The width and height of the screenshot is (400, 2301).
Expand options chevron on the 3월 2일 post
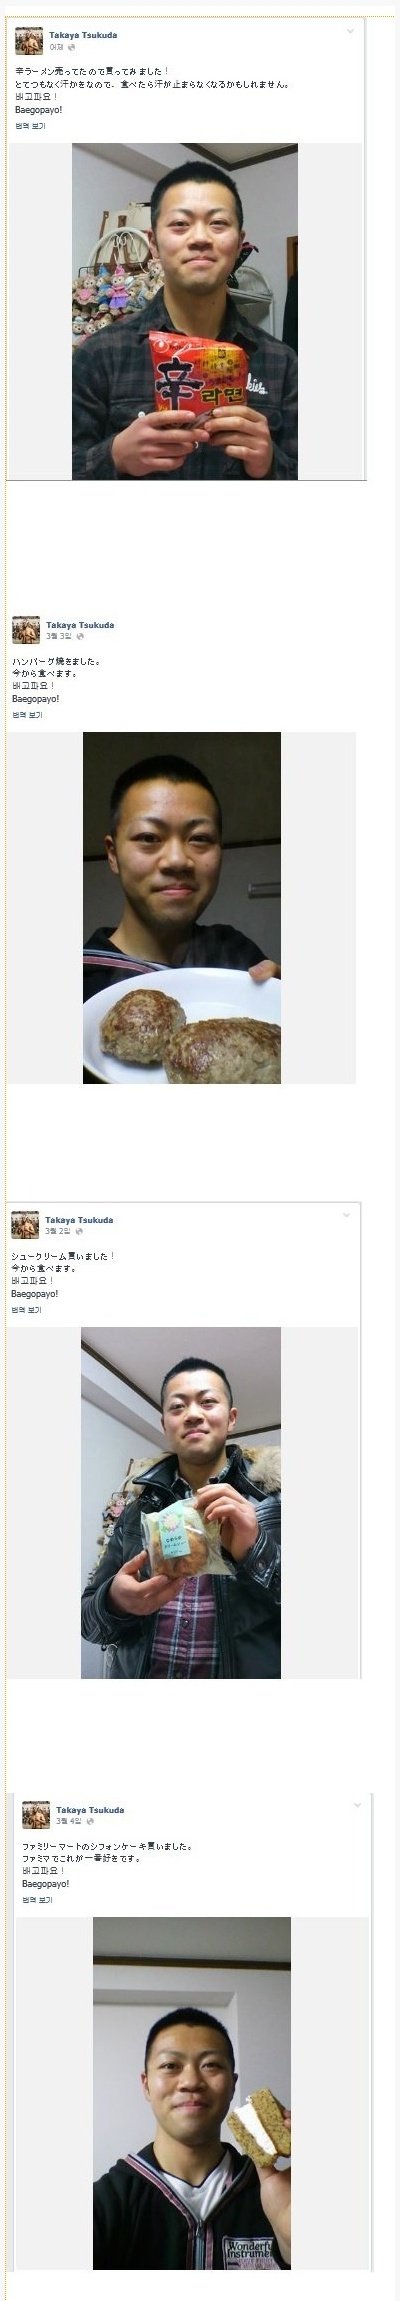pos(346,1215)
